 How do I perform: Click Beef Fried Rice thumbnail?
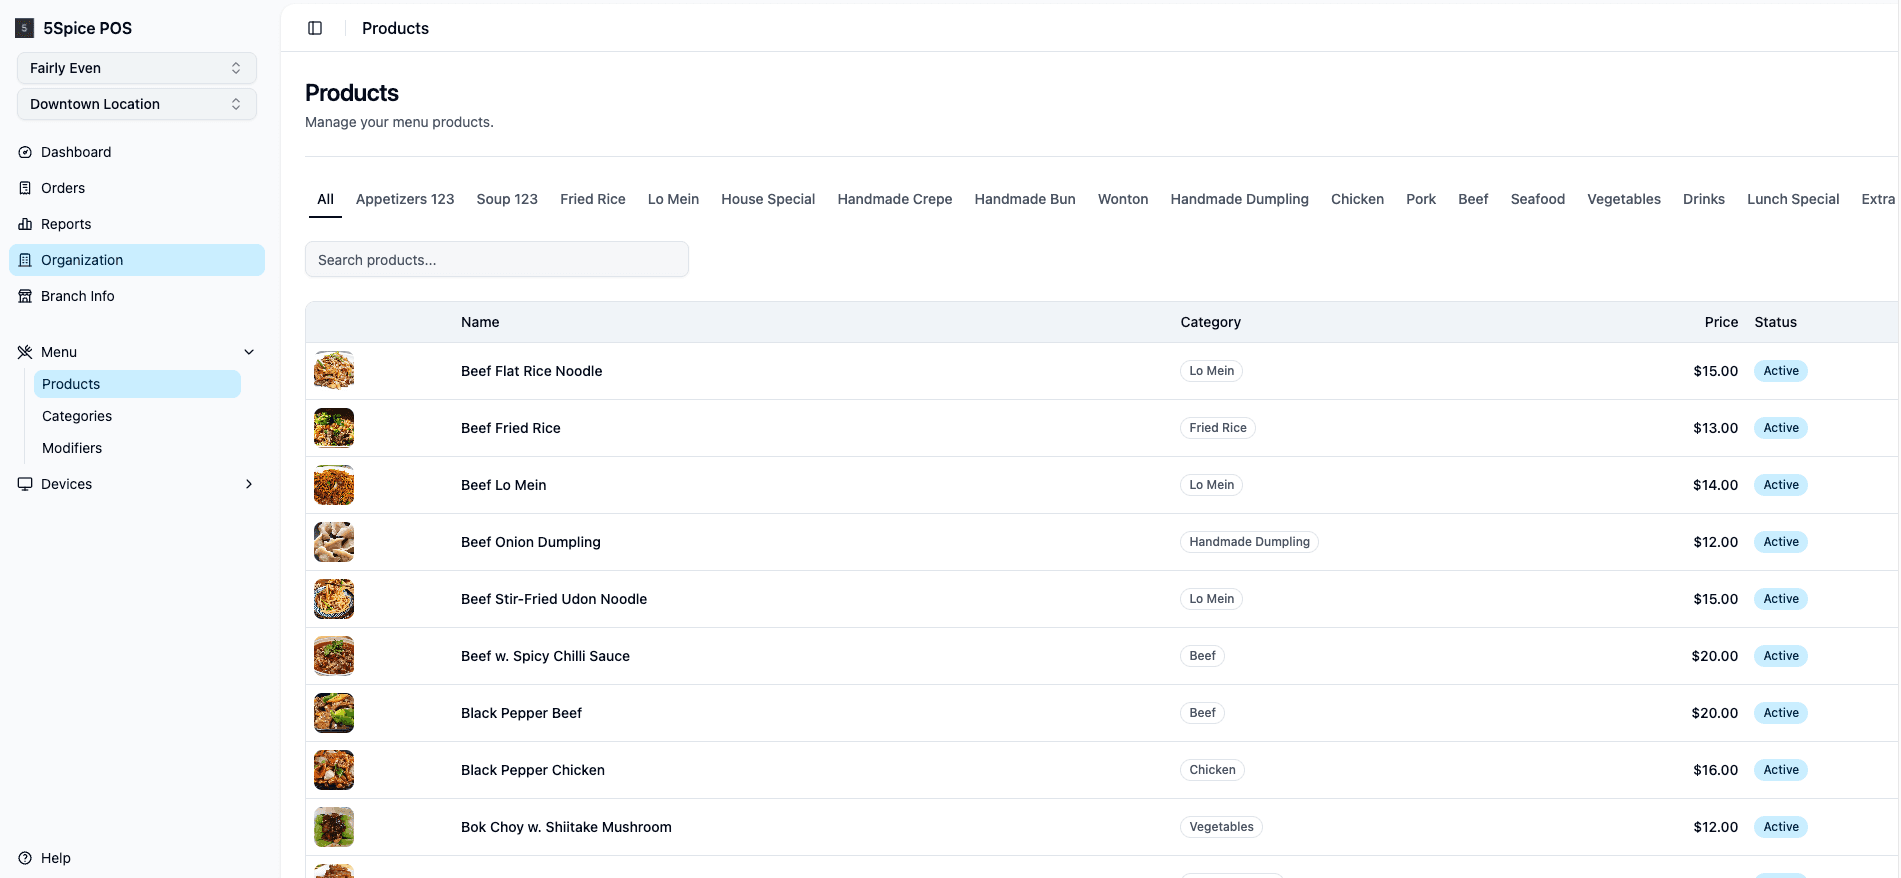click(334, 428)
